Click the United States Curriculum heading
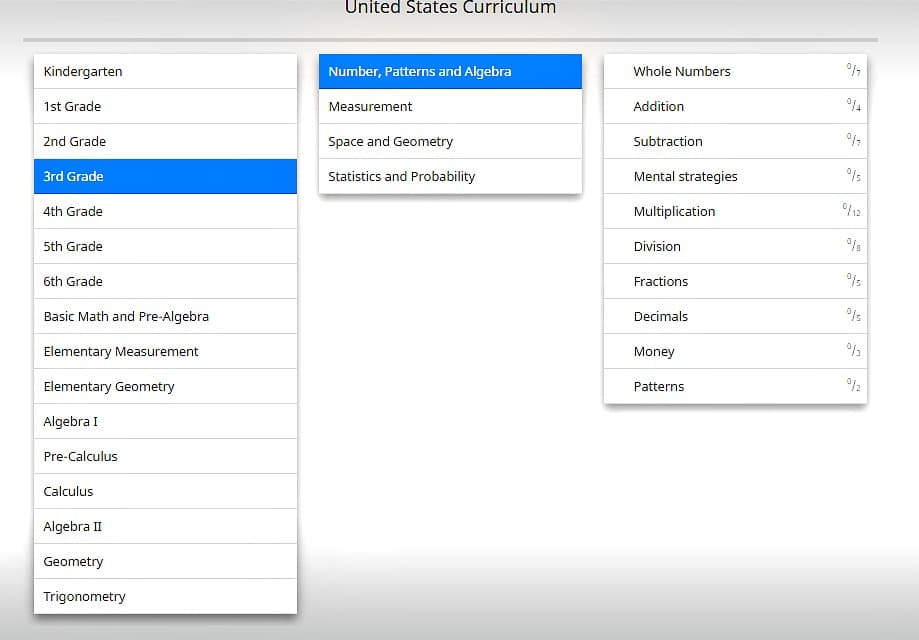Image resolution: width=919 pixels, height=640 pixels. (450, 8)
